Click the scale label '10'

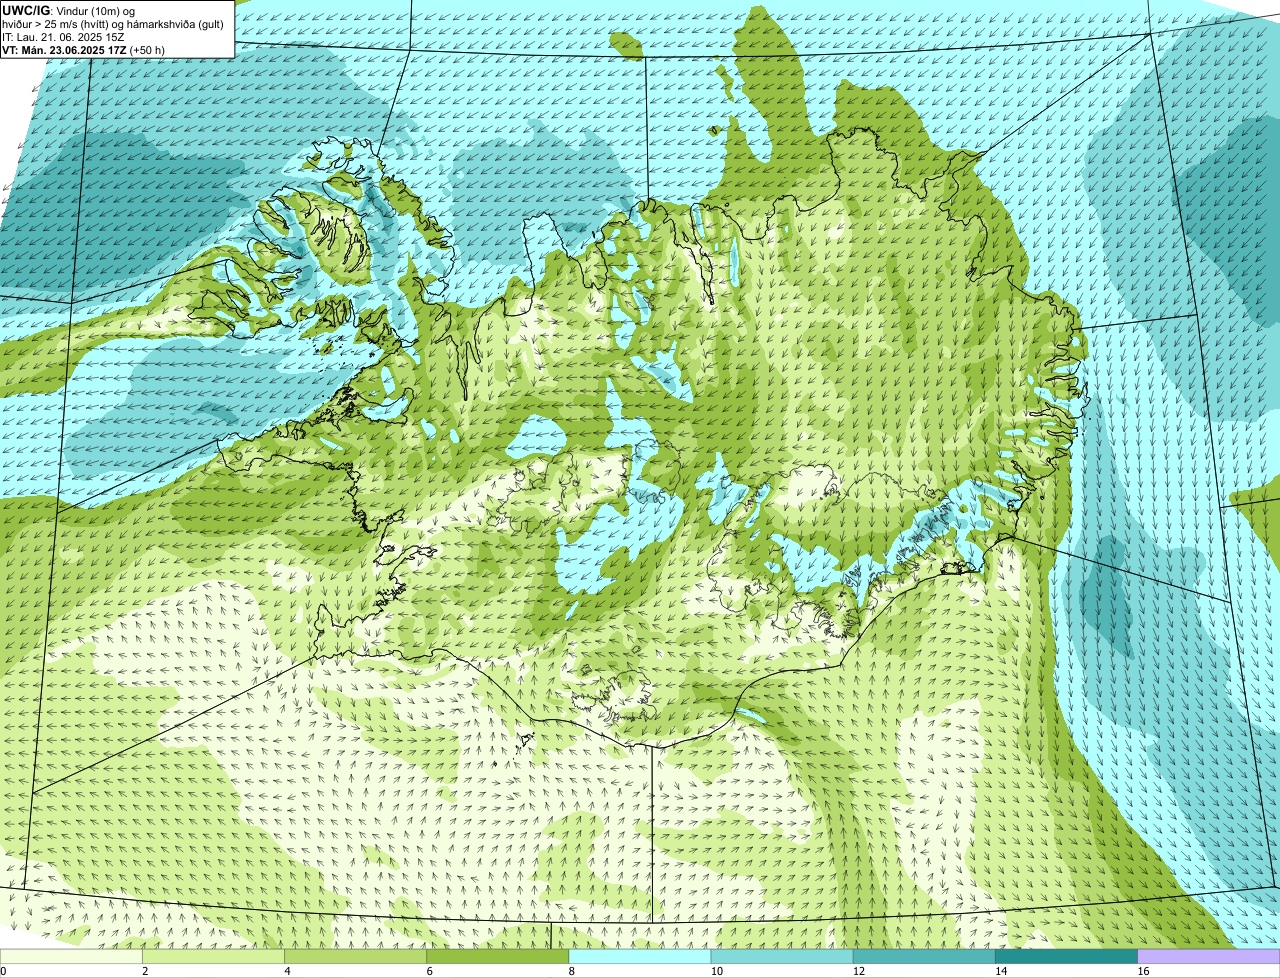pyautogui.click(x=716, y=971)
